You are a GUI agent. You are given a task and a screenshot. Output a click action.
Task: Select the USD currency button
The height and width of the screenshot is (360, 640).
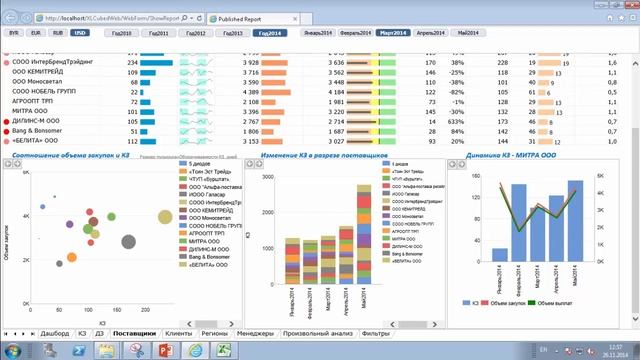click(x=80, y=33)
